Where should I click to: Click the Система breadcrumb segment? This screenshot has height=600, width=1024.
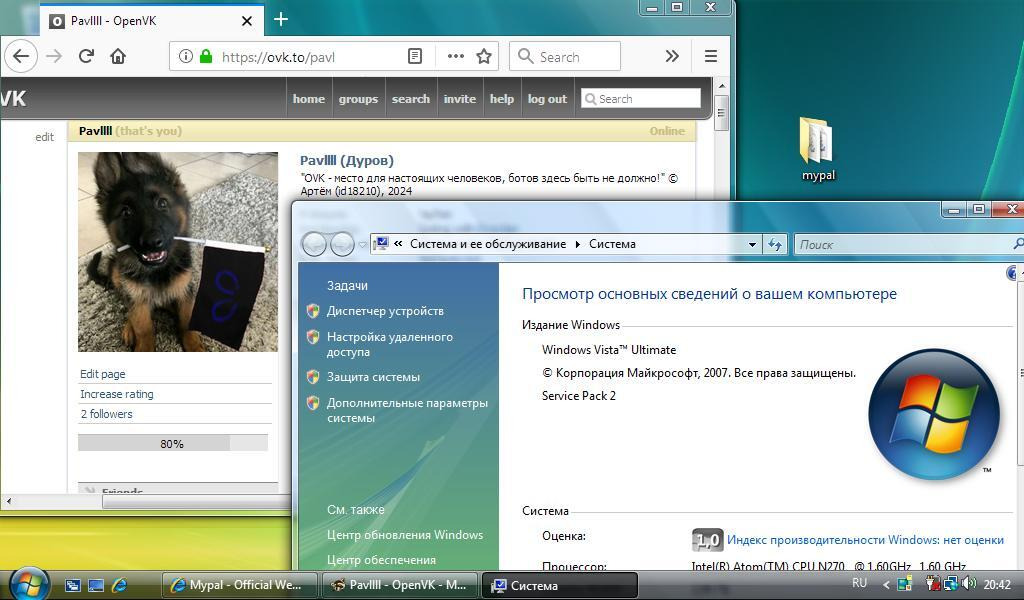pyautogui.click(x=612, y=244)
